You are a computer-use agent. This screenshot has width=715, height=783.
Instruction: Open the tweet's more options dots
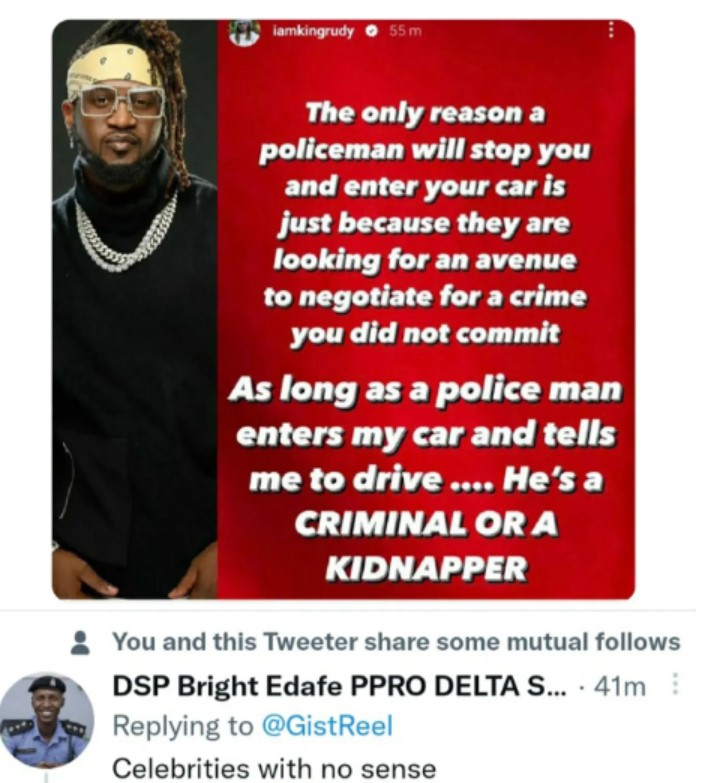click(675, 684)
